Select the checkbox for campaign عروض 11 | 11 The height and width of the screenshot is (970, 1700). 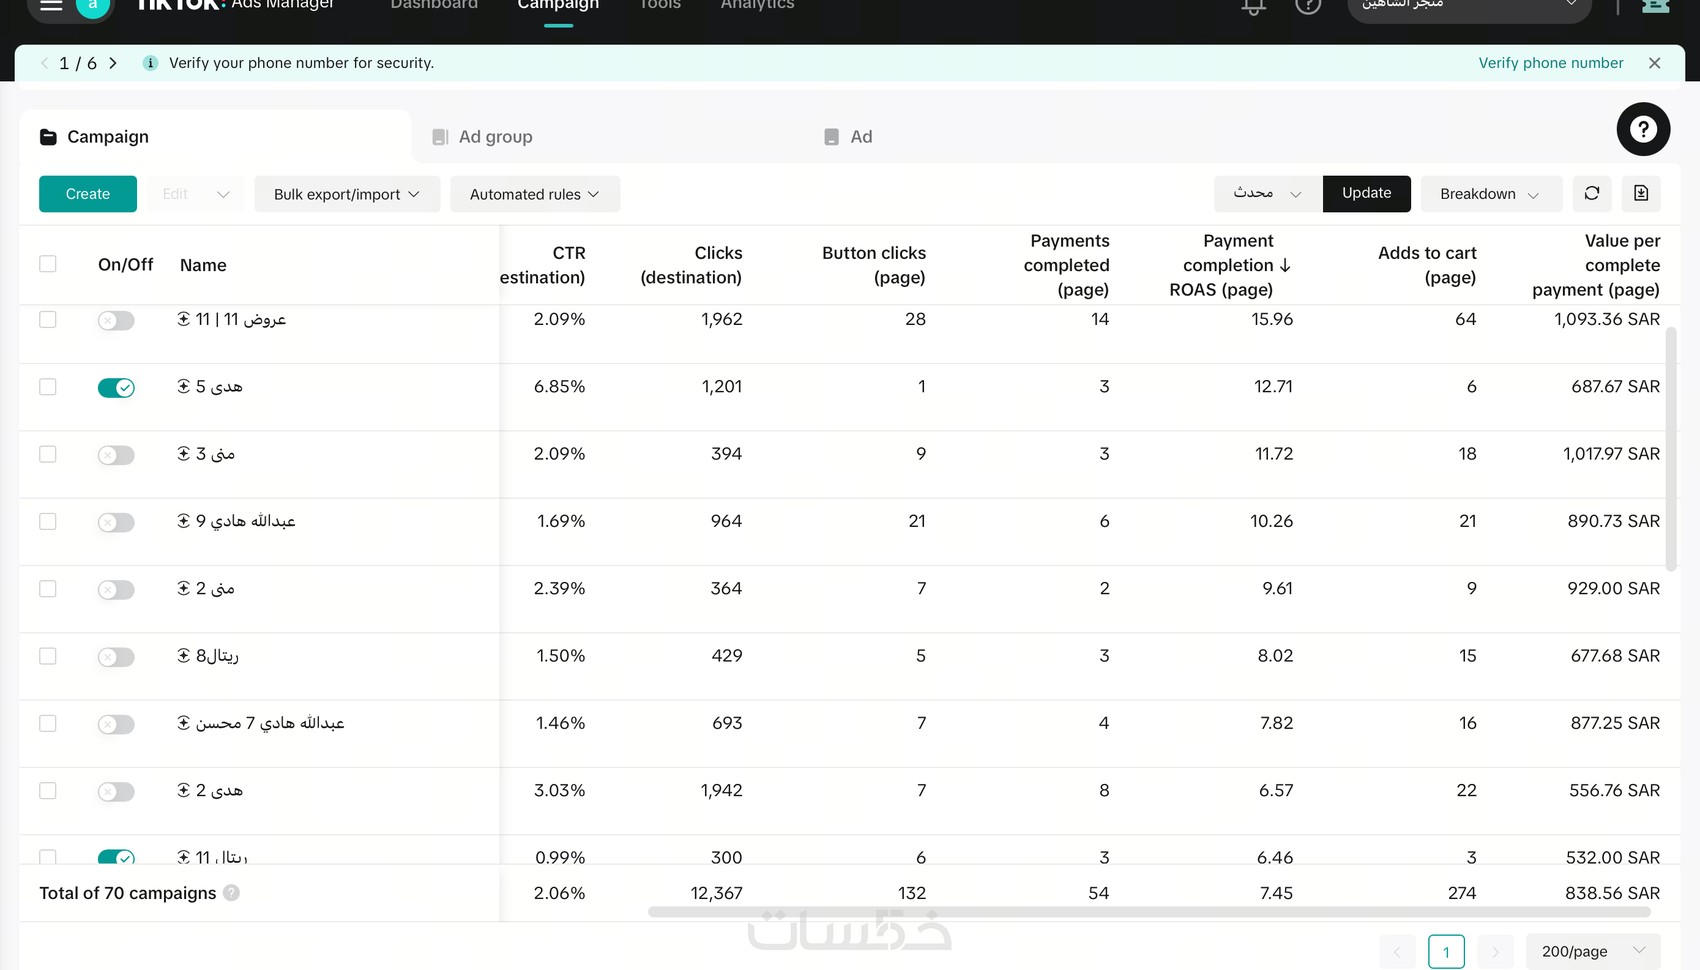(48, 320)
